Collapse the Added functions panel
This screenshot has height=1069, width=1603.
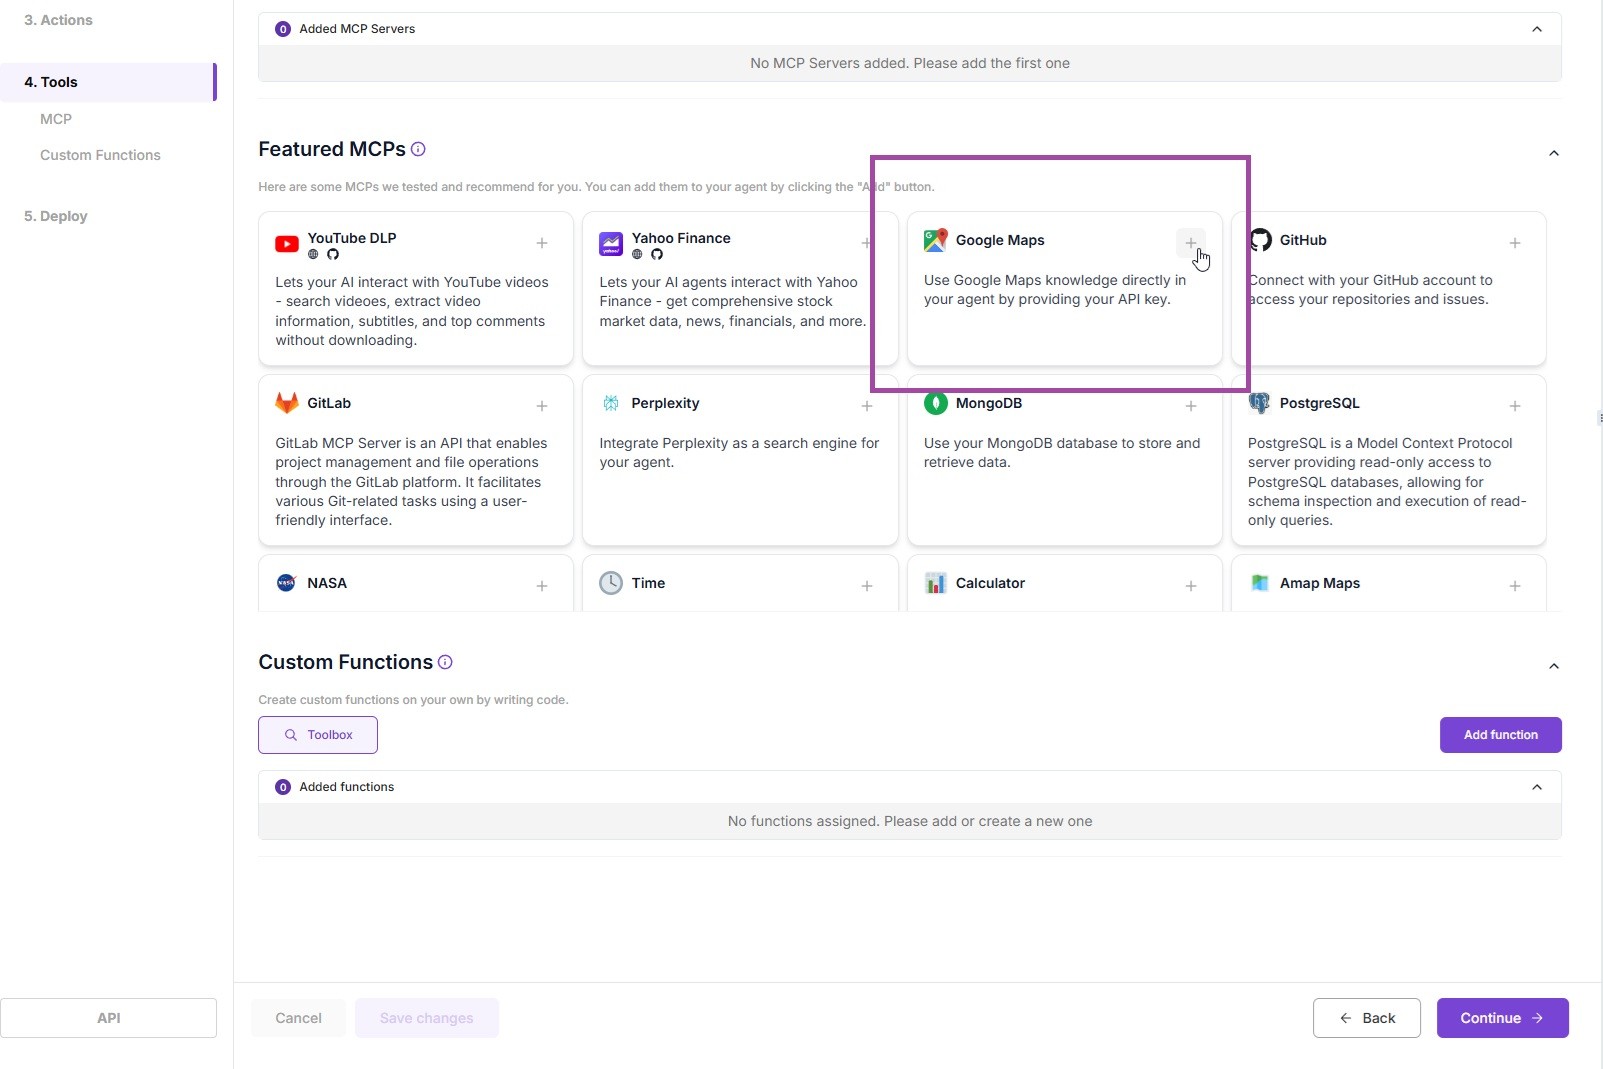1537,787
